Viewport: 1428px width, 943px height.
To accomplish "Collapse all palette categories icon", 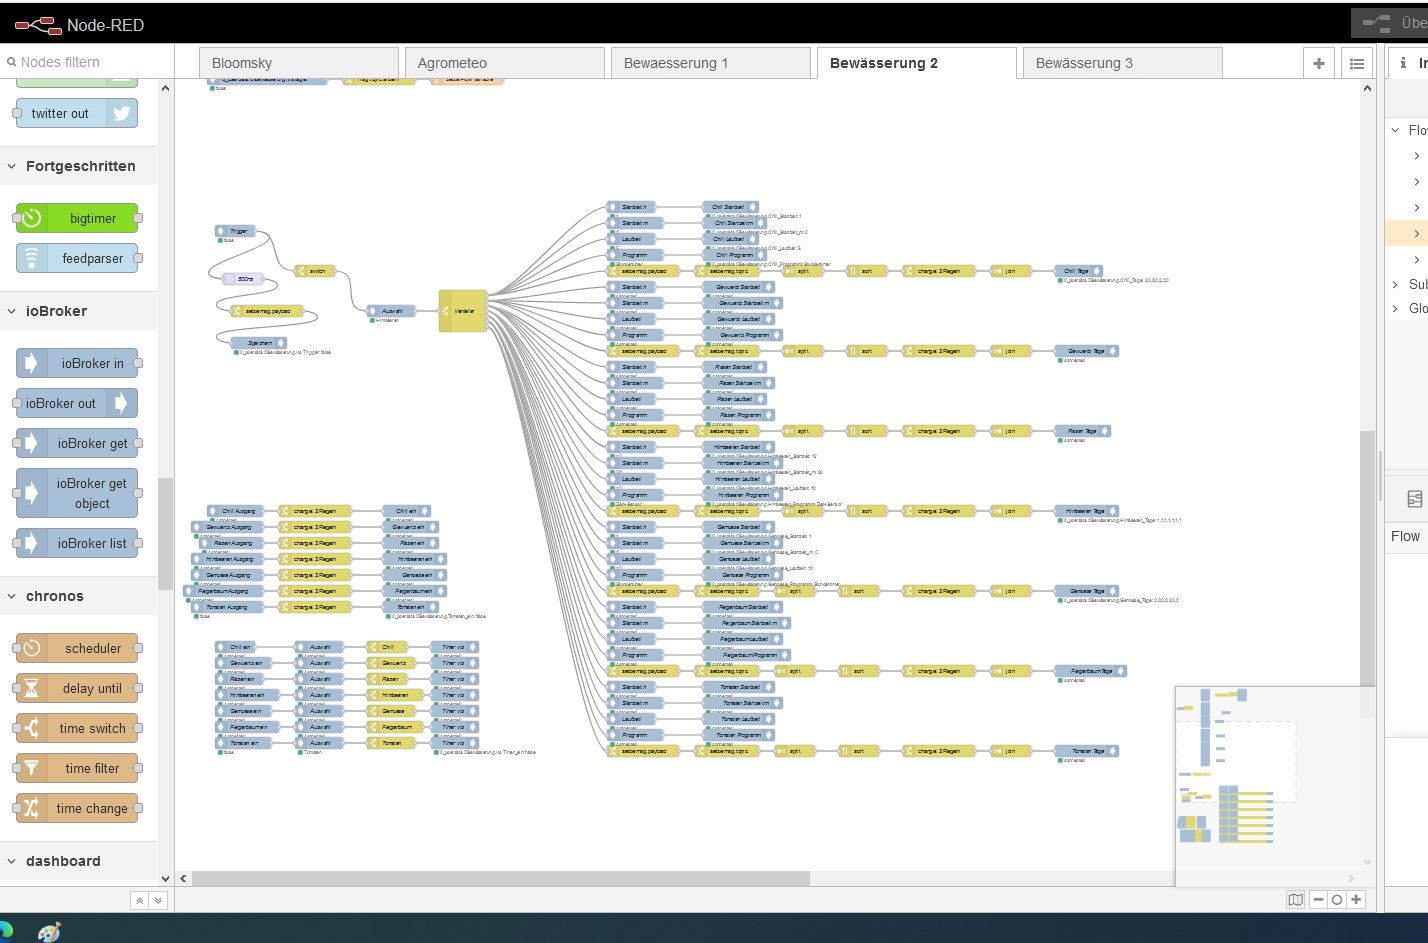I will (139, 900).
